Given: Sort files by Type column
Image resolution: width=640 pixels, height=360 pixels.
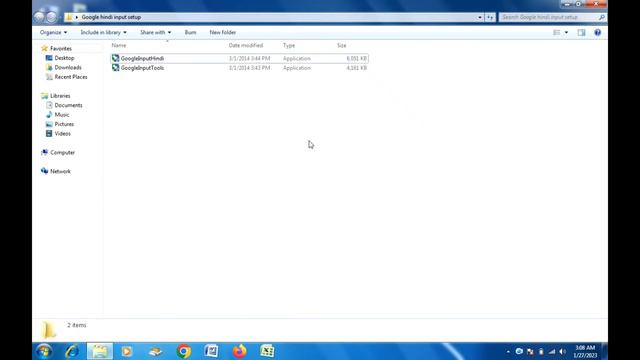Looking at the screenshot, I should pos(289,45).
